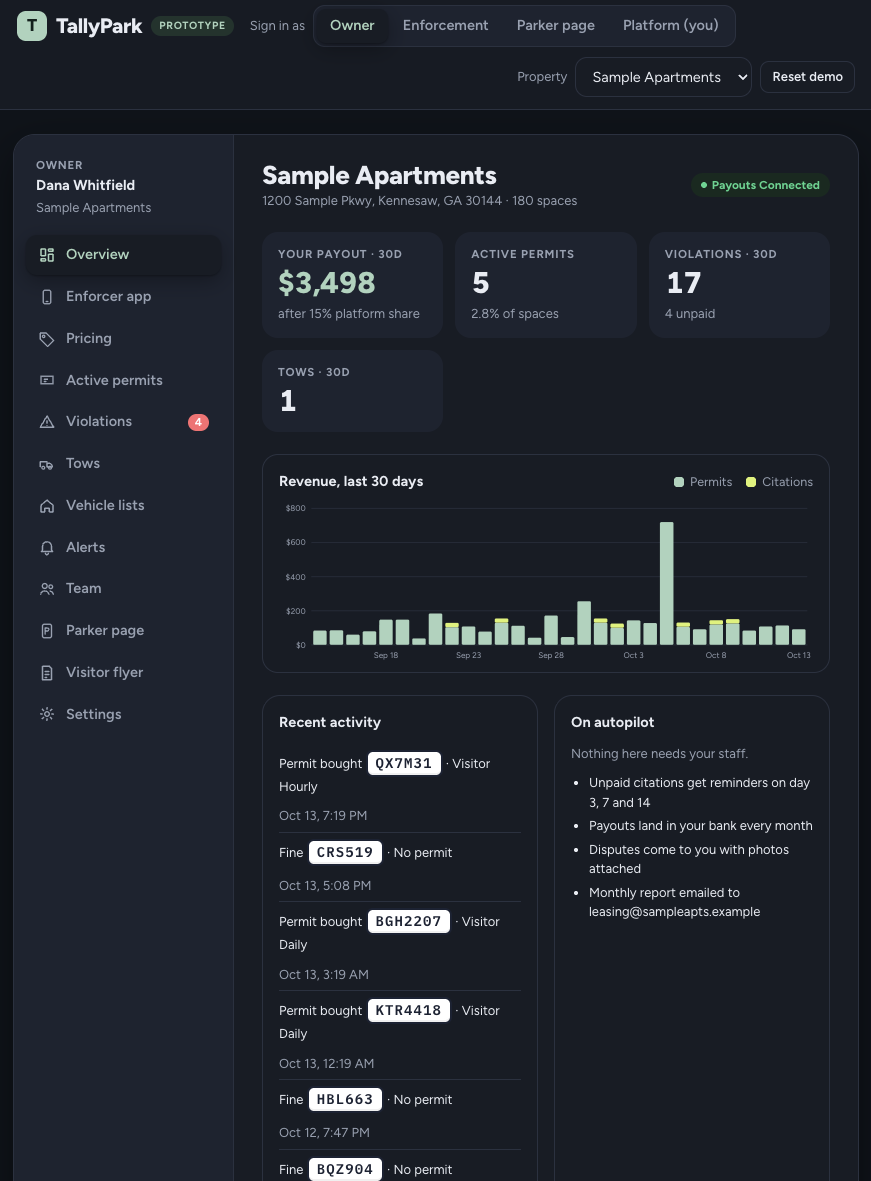Open Vehicle lists
The height and width of the screenshot is (1181, 871).
point(124,506)
